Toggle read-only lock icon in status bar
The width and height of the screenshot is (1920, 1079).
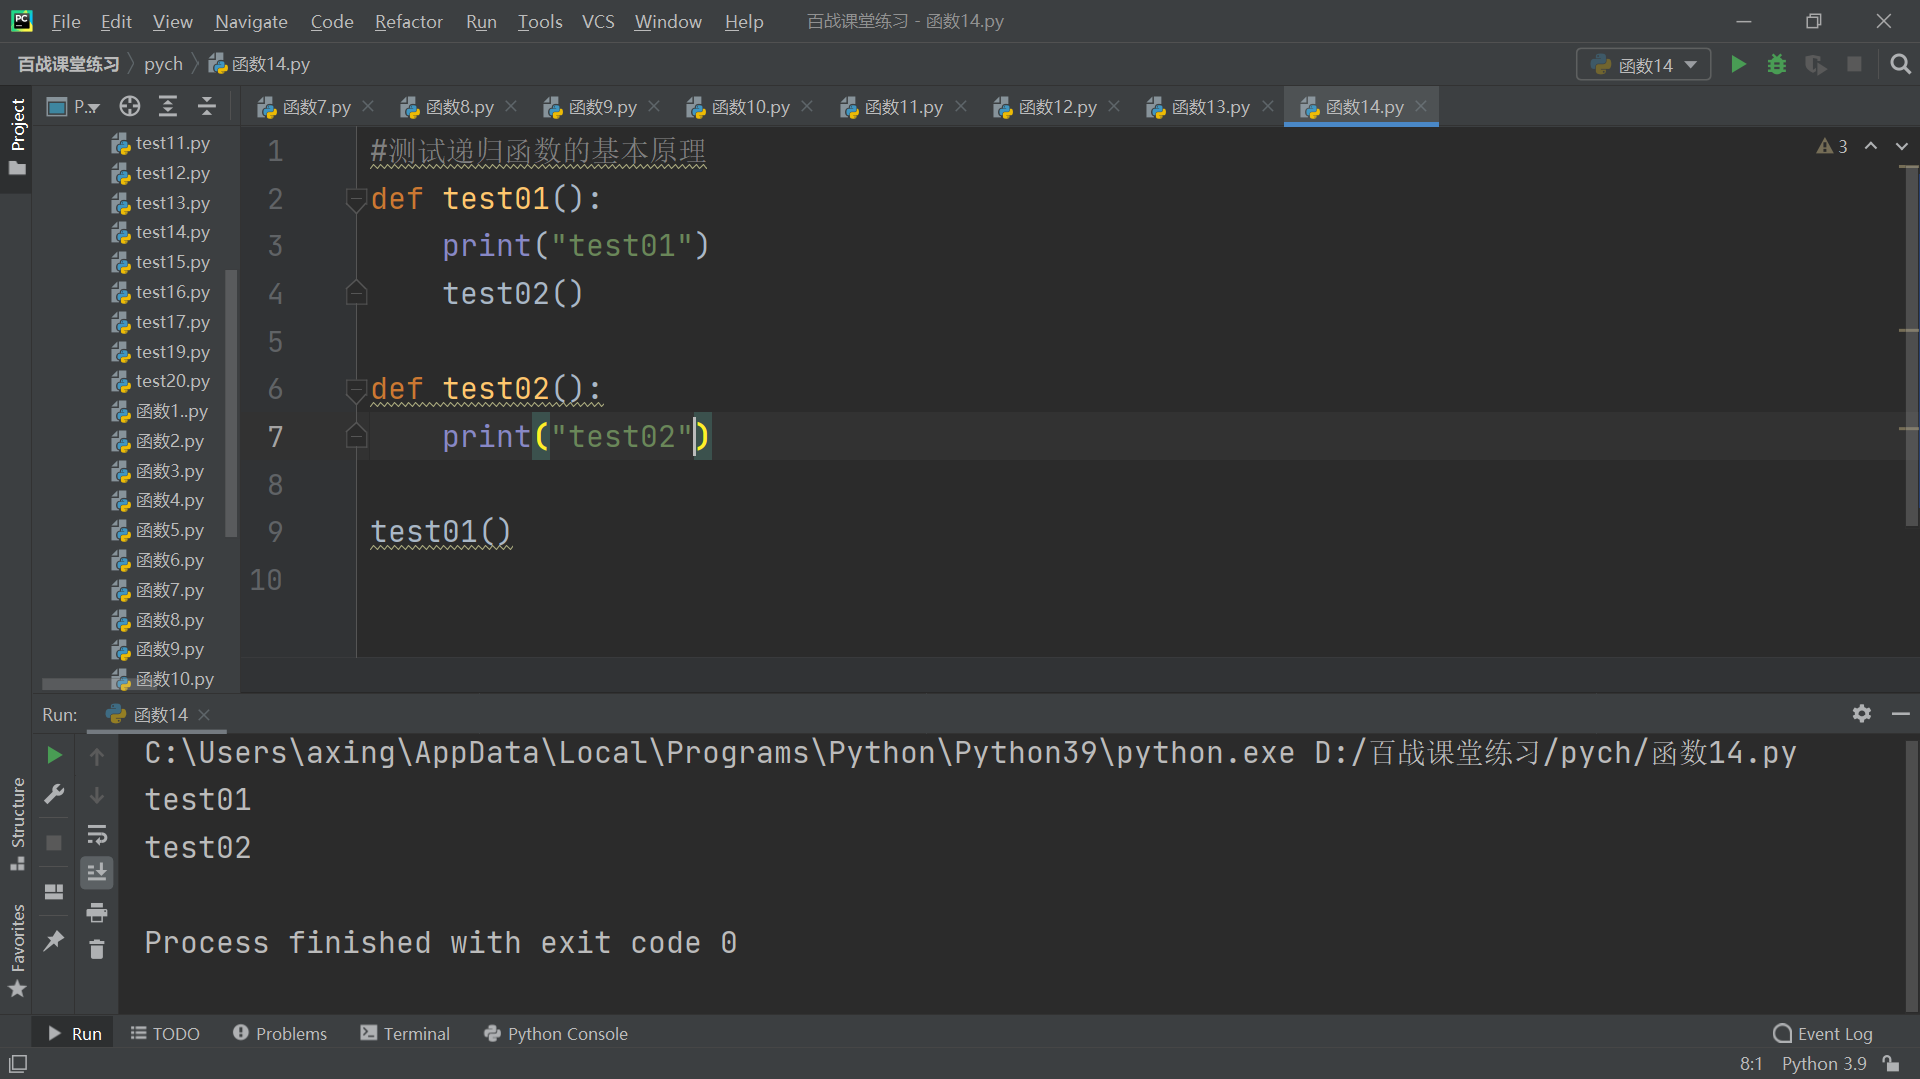pyautogui.click(x=1891, y=1064)
